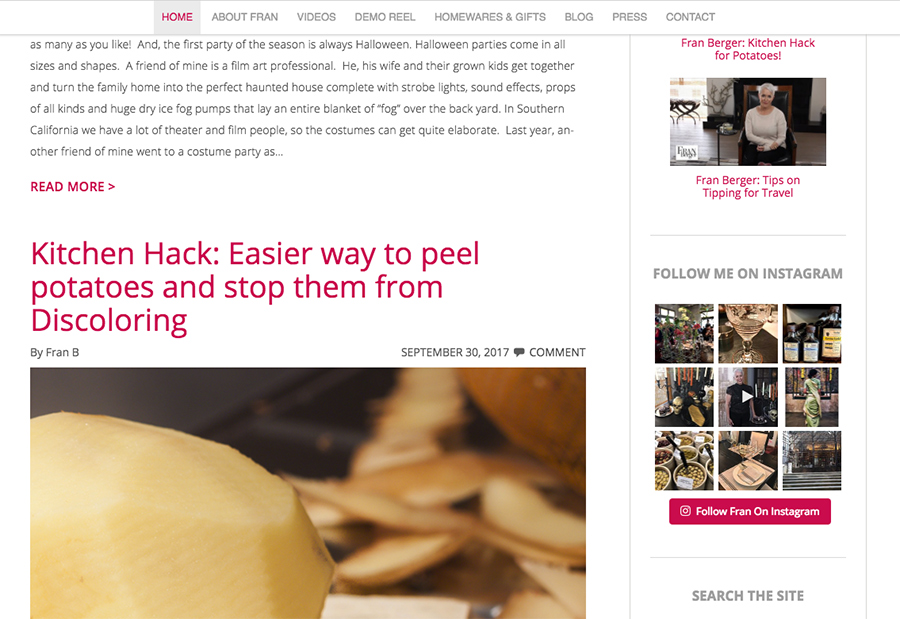900x619 pixels.
Task: Open the olive bowls Instagram photo
Action: (x=684, y=461)
